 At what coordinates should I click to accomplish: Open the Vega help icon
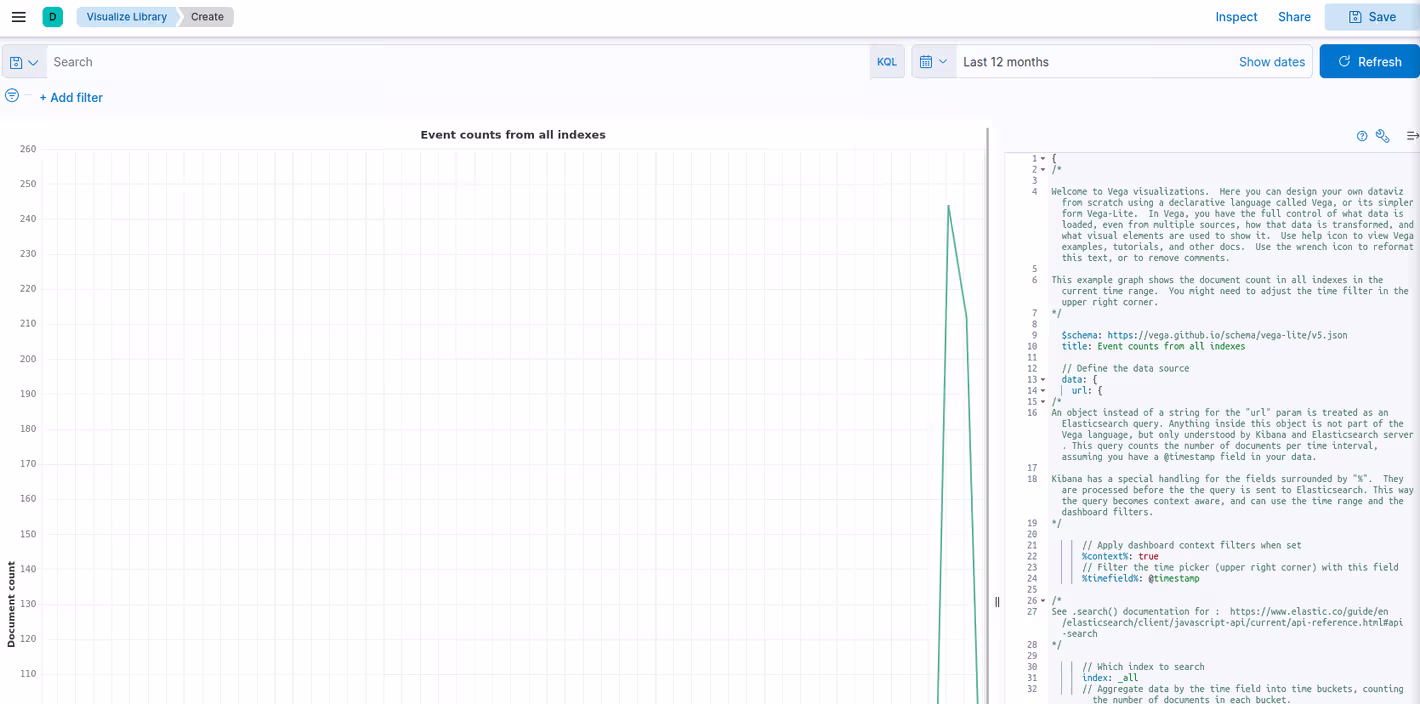[1362, 136]
